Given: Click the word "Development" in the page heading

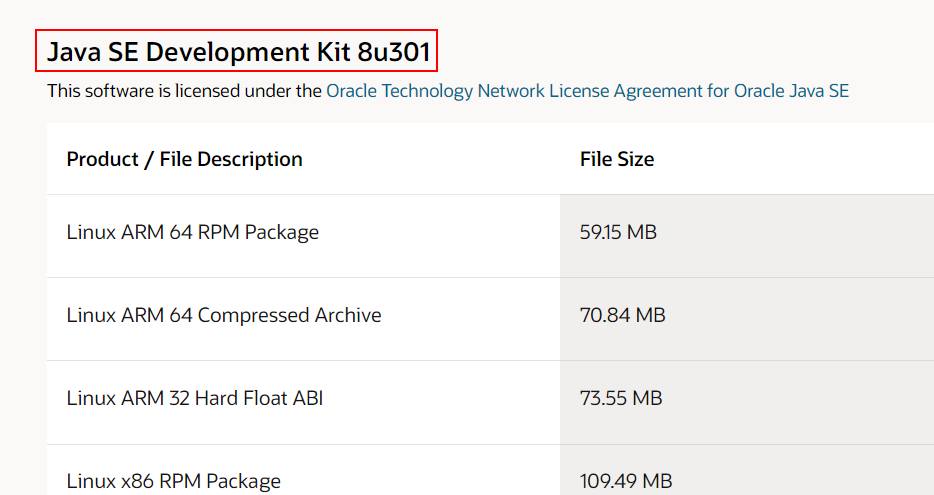Looking at the screenshot, I should (x=228, y=52).
